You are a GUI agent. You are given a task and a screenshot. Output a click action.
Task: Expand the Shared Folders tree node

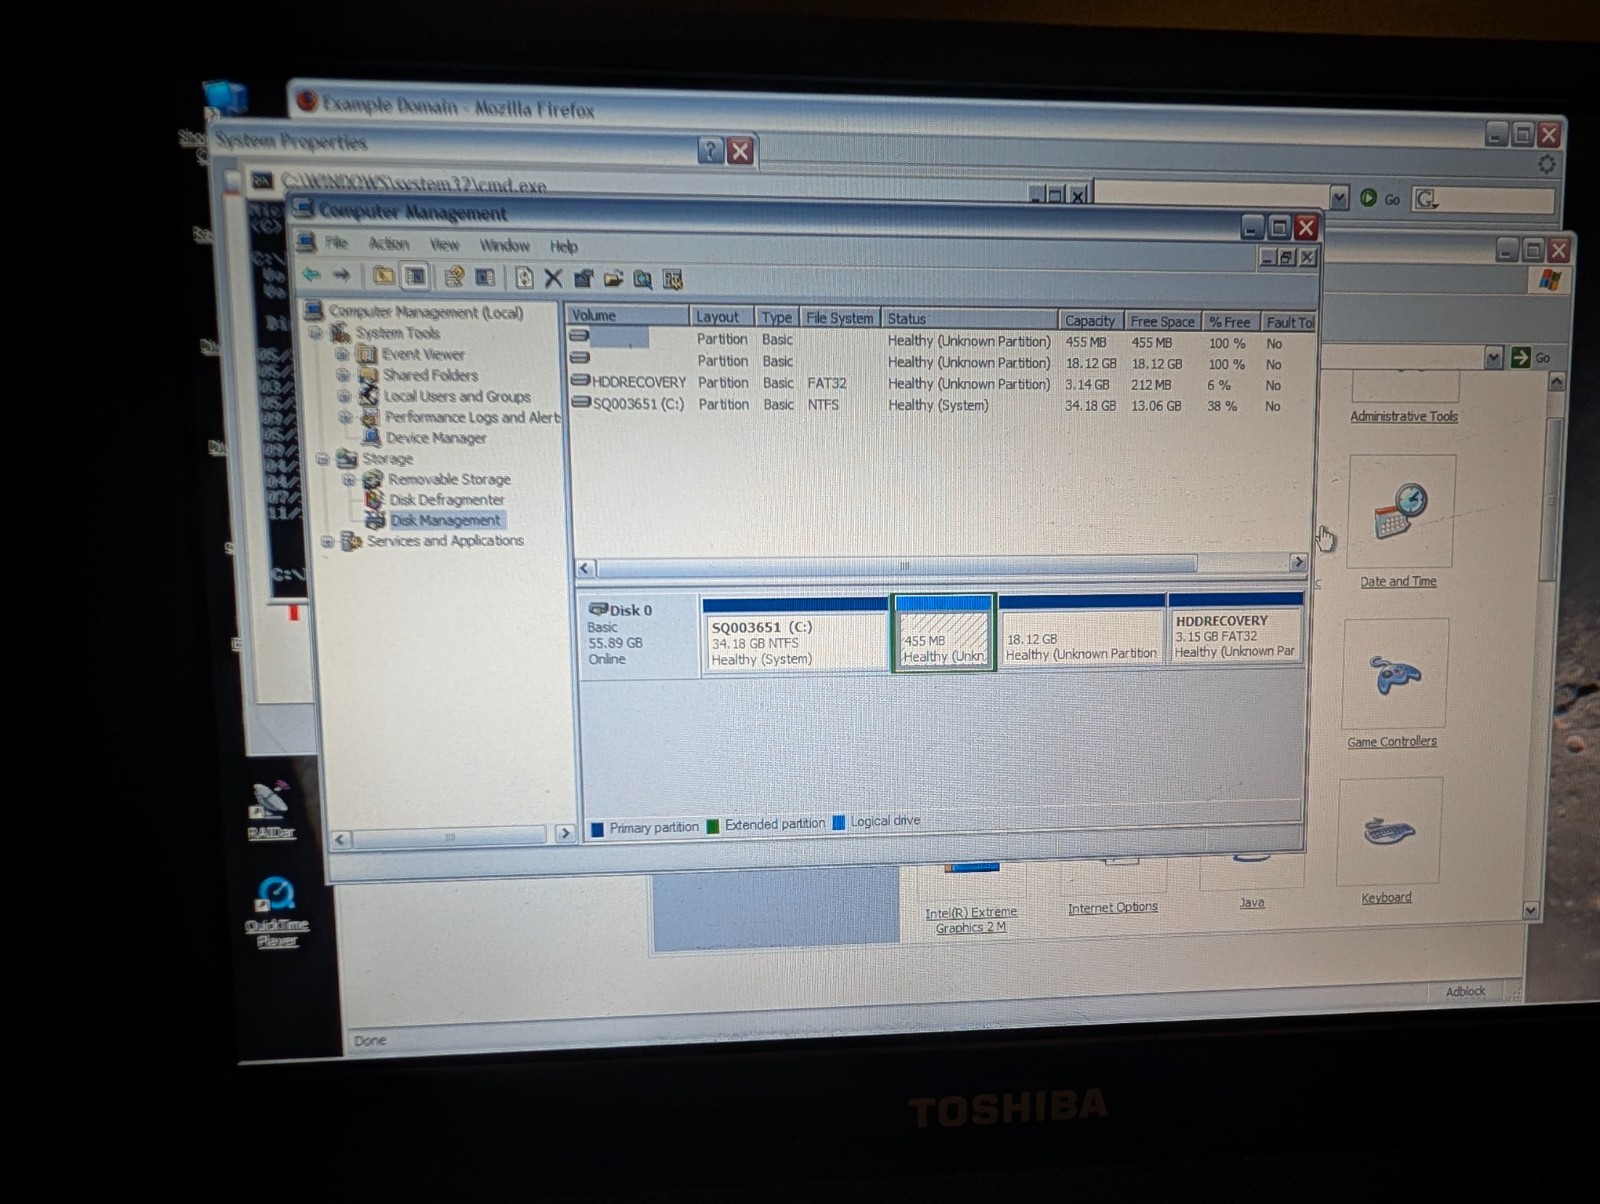pos(345,375)
